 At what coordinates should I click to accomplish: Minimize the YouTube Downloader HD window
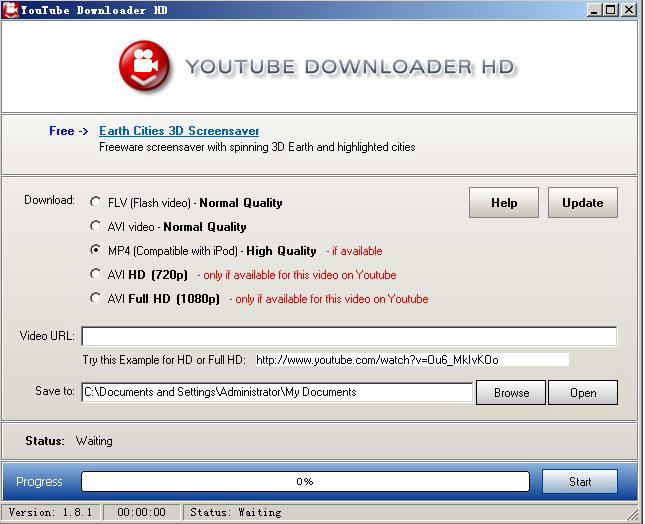[594, 9]
